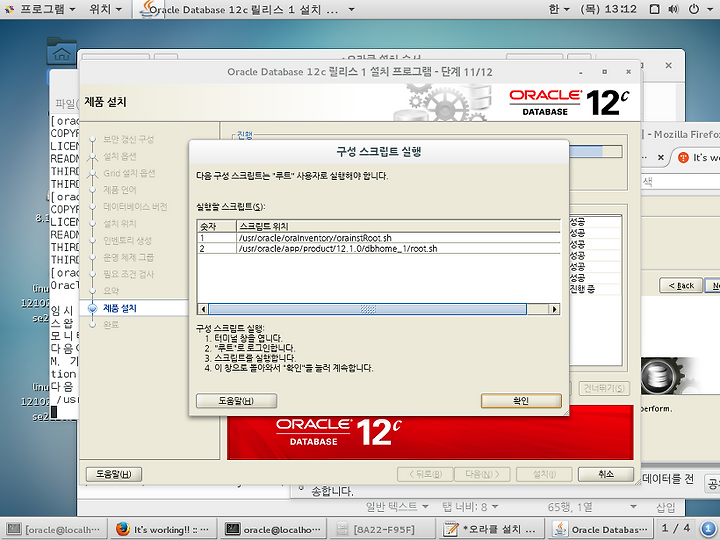The image size is (720, 540).
Task: Select the 데이터베이스 버전 step in sidebar
Action: (x=135, y=207)
